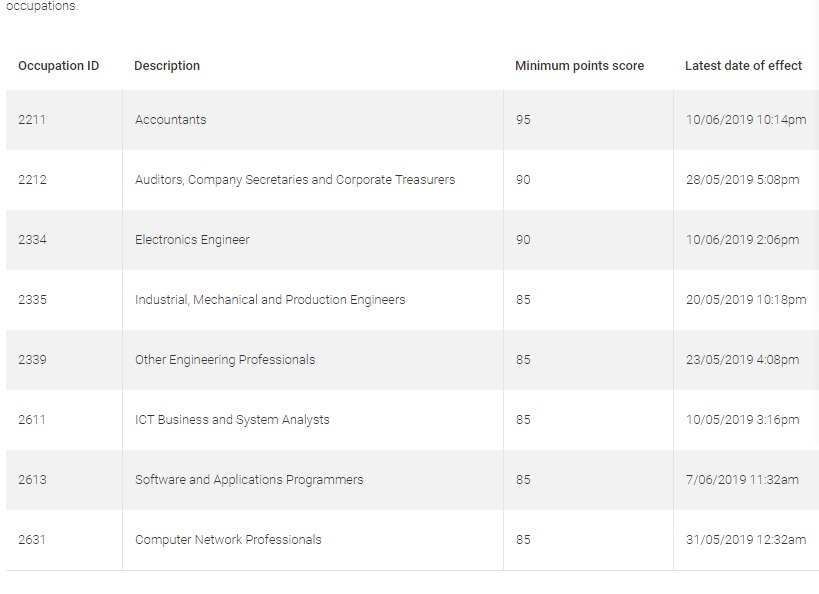Viewport: 819px width, 594px height.
Task: Click the 95 points score for Accountants
Action: 523,120
